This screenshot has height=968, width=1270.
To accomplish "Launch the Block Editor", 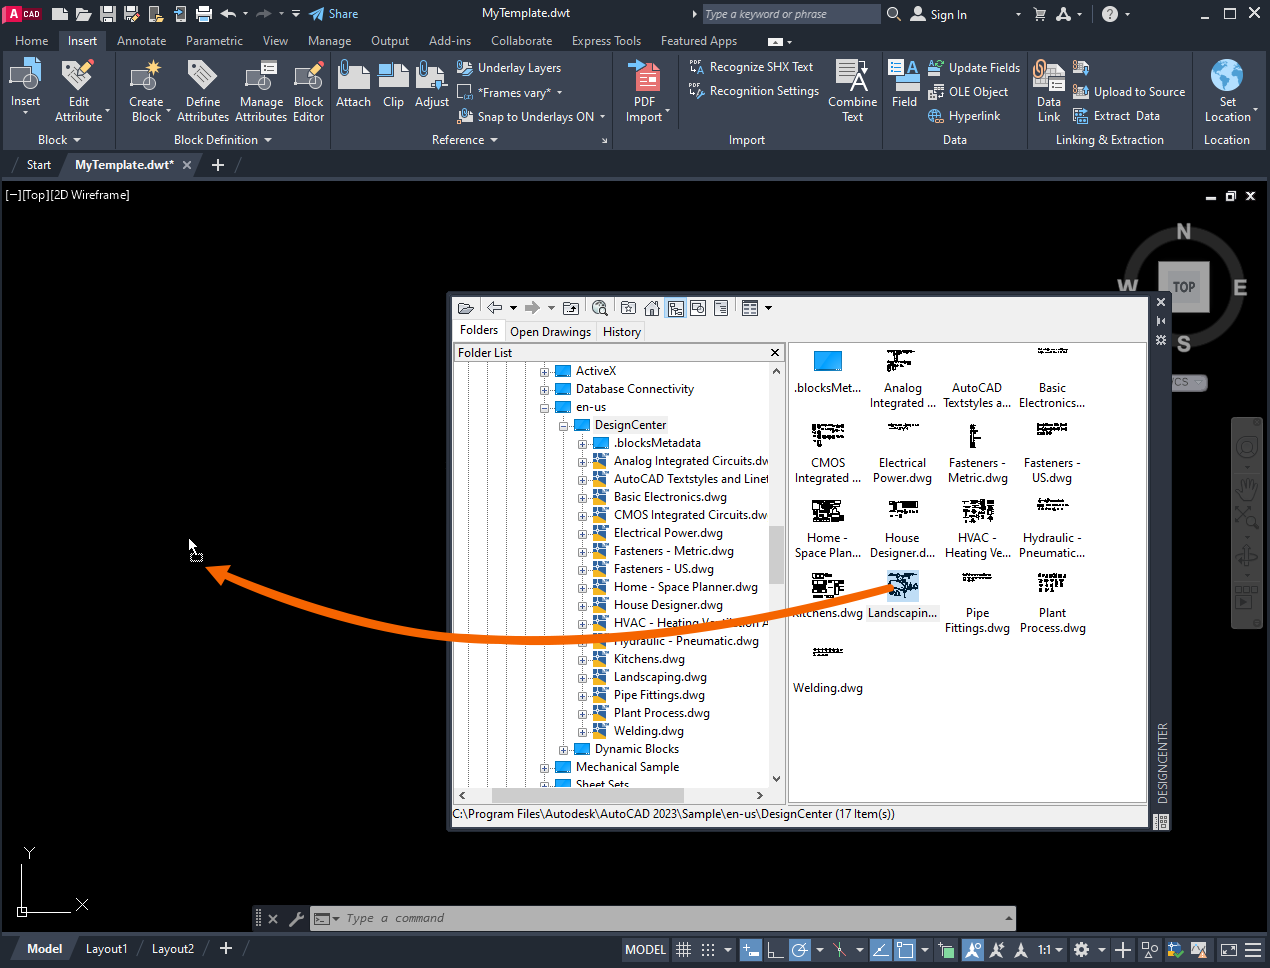I will 308,90.
